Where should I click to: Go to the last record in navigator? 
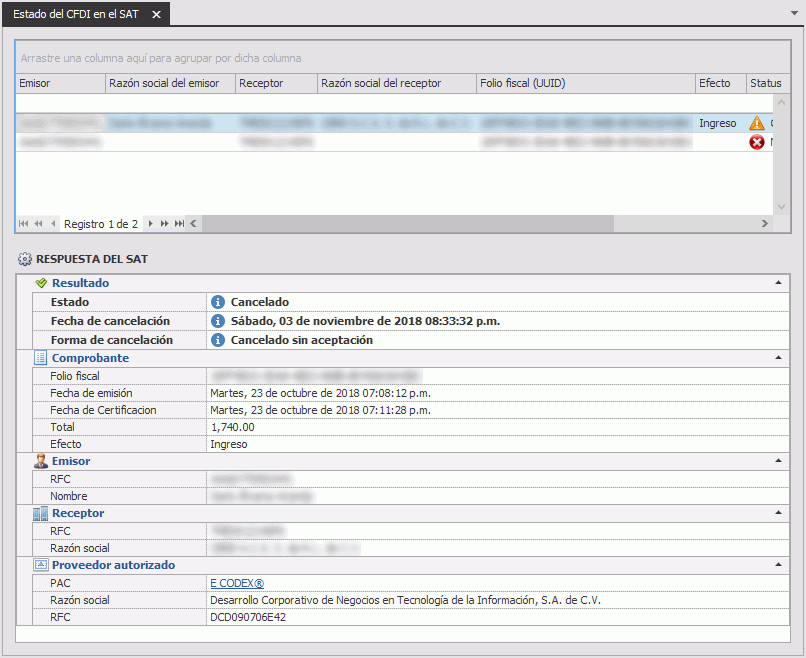[179, 224]
